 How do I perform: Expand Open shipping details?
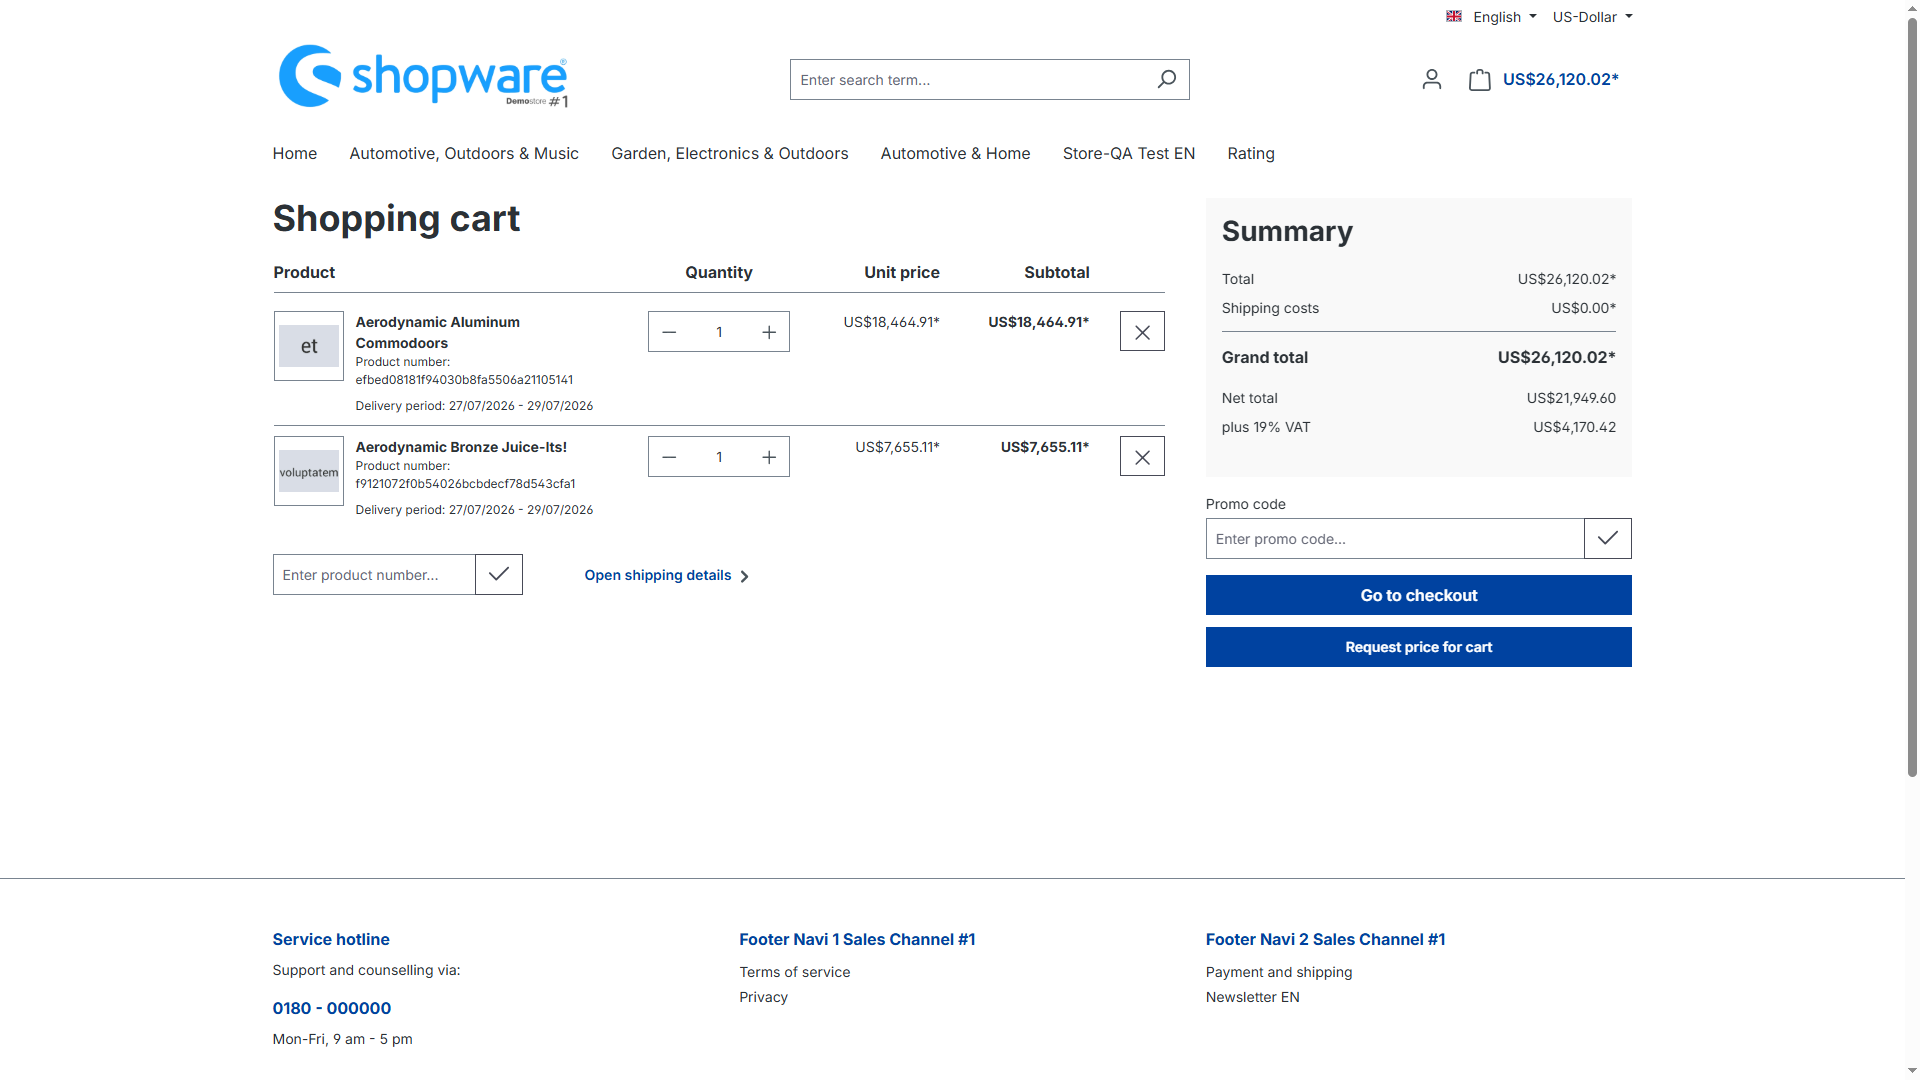(667, 575)
